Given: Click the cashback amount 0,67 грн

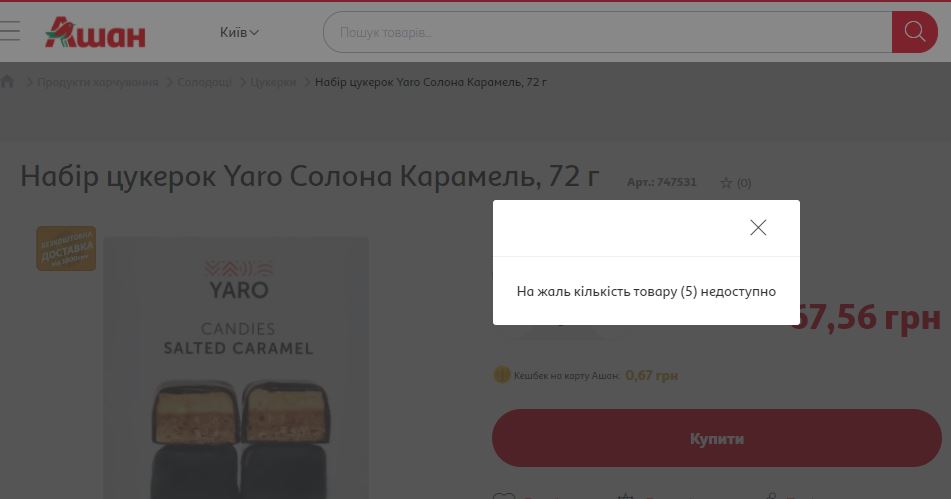Looking at the screenshot, I should tap(651, 375).
